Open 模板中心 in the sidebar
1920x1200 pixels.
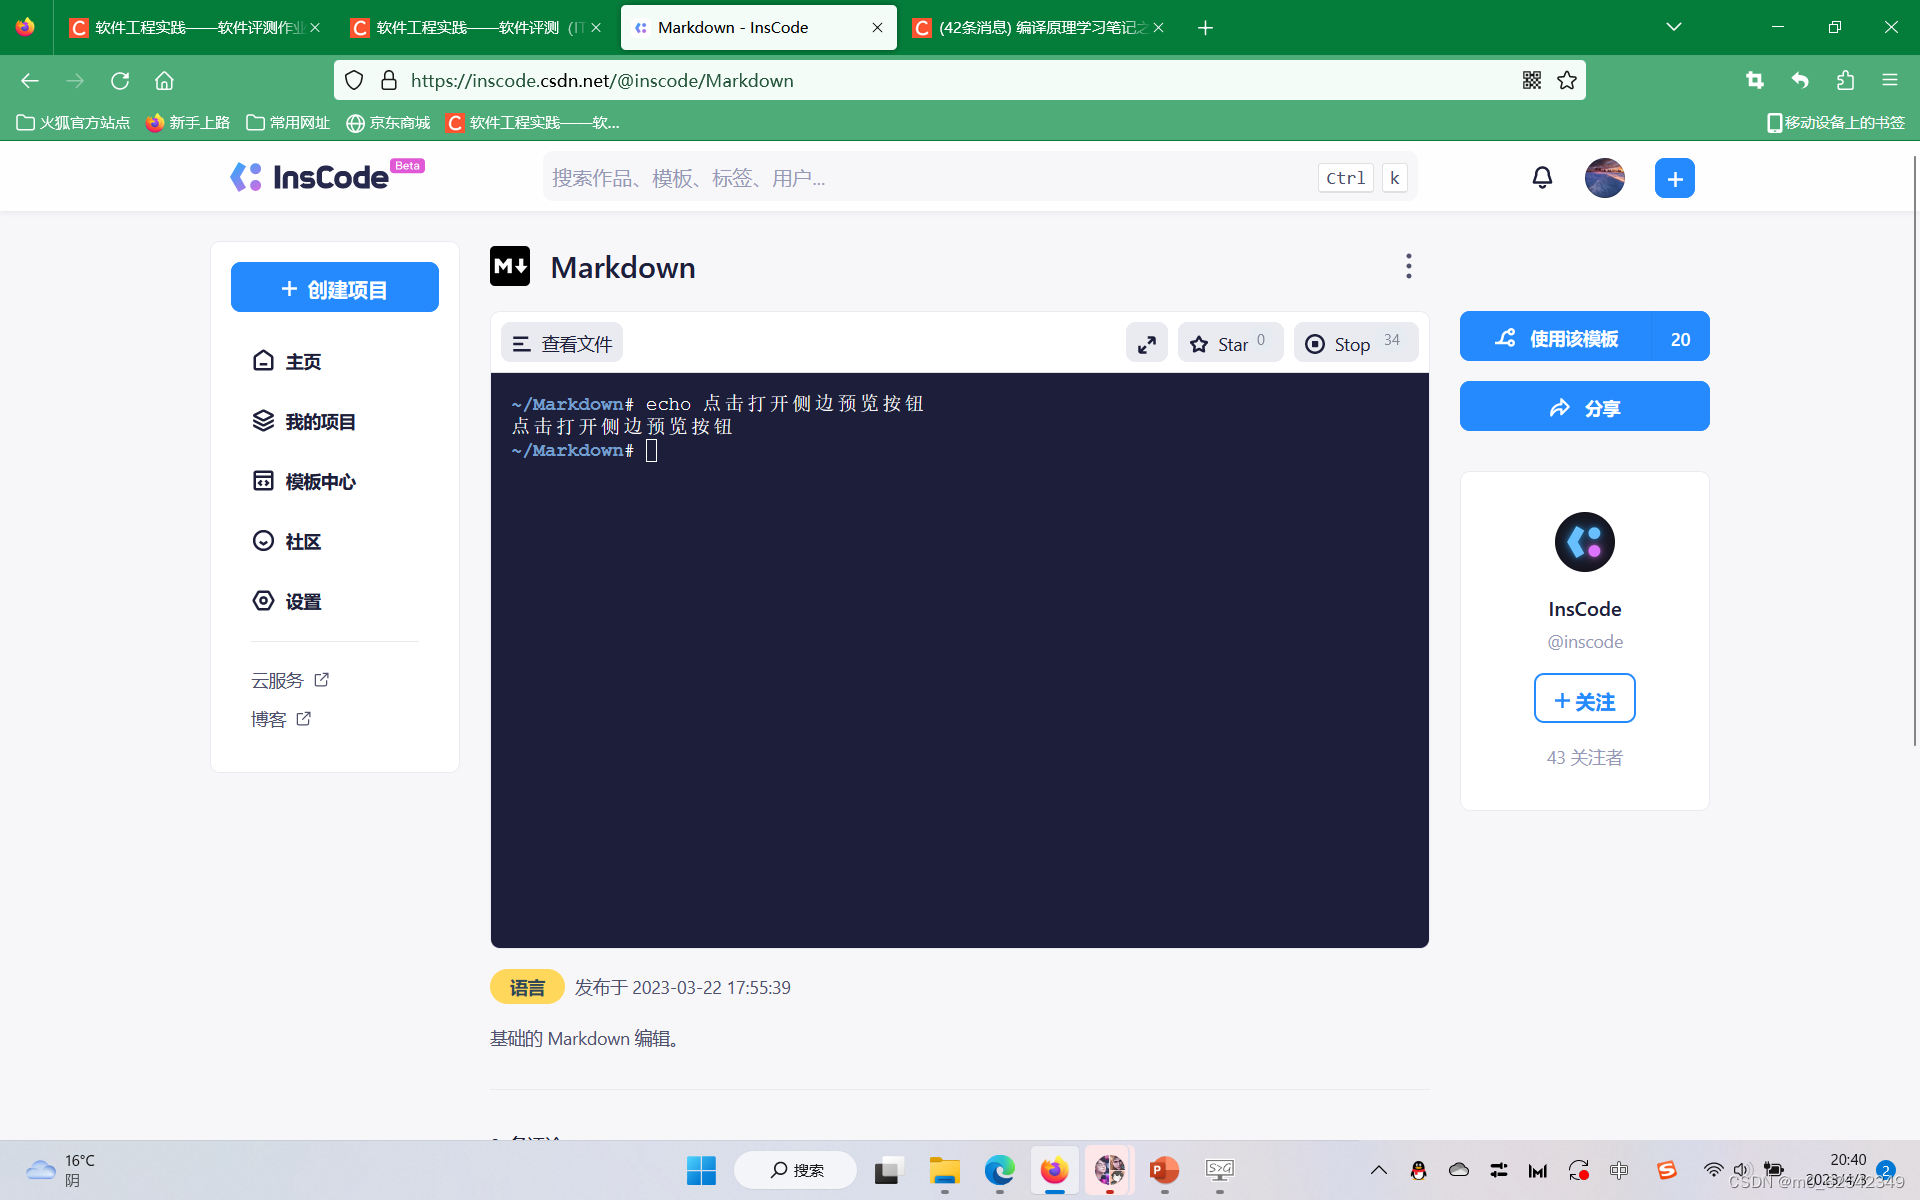(x=319, y=482)
